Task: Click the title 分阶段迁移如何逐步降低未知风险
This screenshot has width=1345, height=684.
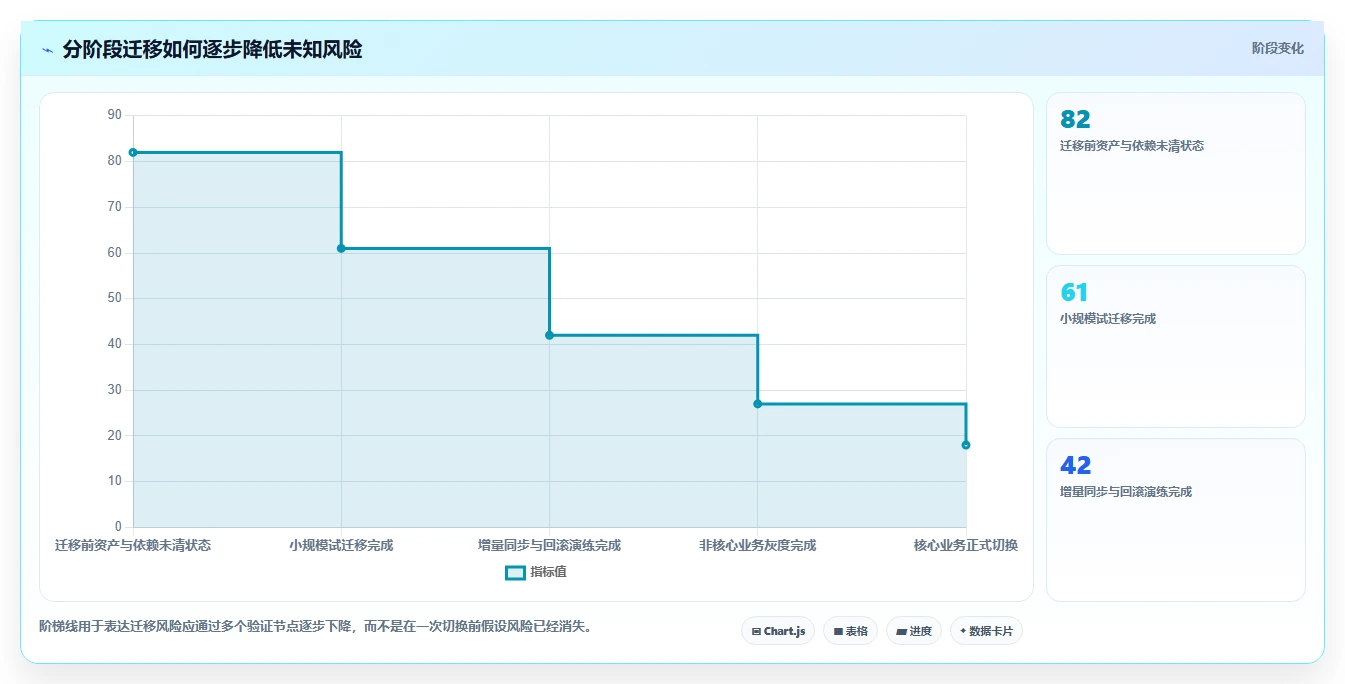Action: click(212, 50)
